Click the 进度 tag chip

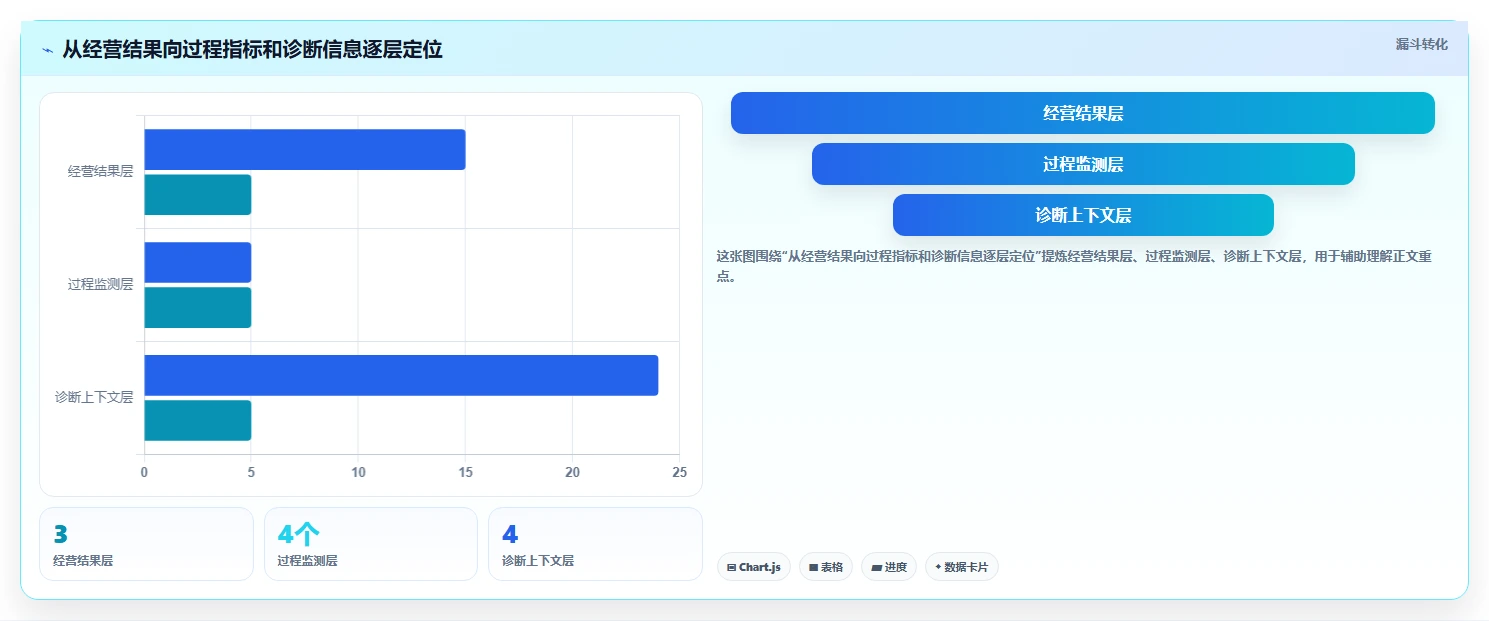pyautogui.click(x=888, y=567)
